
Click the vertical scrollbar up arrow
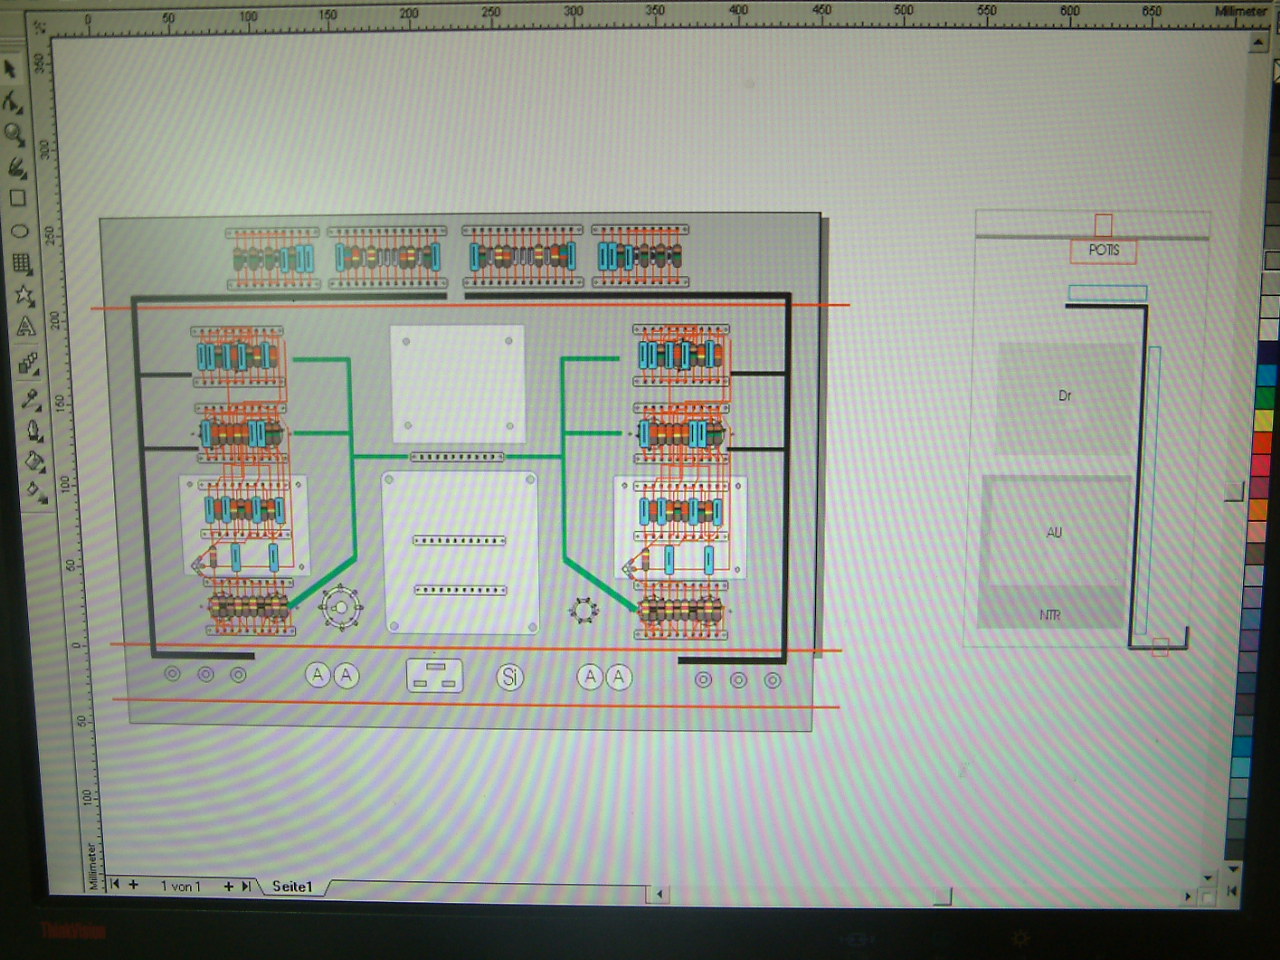(1258, 43)
